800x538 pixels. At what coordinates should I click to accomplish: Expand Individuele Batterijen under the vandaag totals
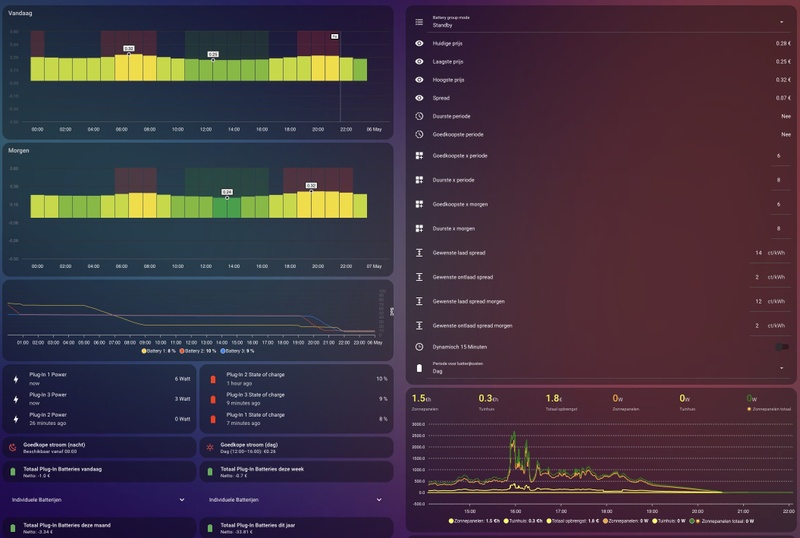coord(99,500)
